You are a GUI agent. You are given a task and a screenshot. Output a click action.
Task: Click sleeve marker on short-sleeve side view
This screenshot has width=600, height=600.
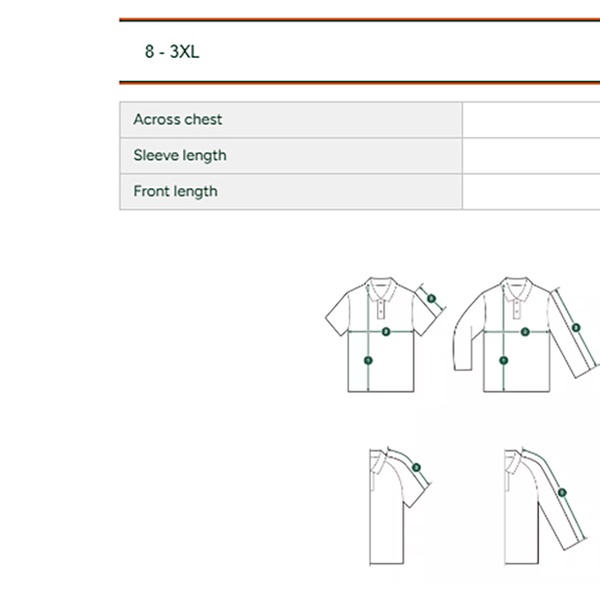416,467
